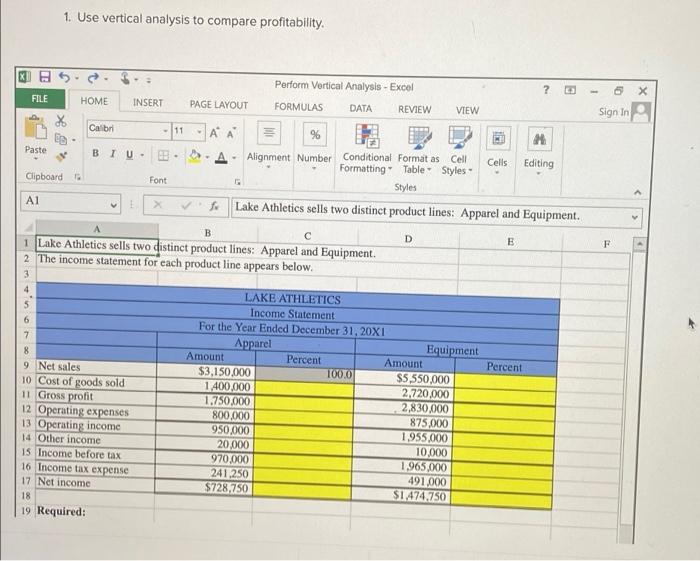Open the underline style dropdown arrow

point(142,155)
